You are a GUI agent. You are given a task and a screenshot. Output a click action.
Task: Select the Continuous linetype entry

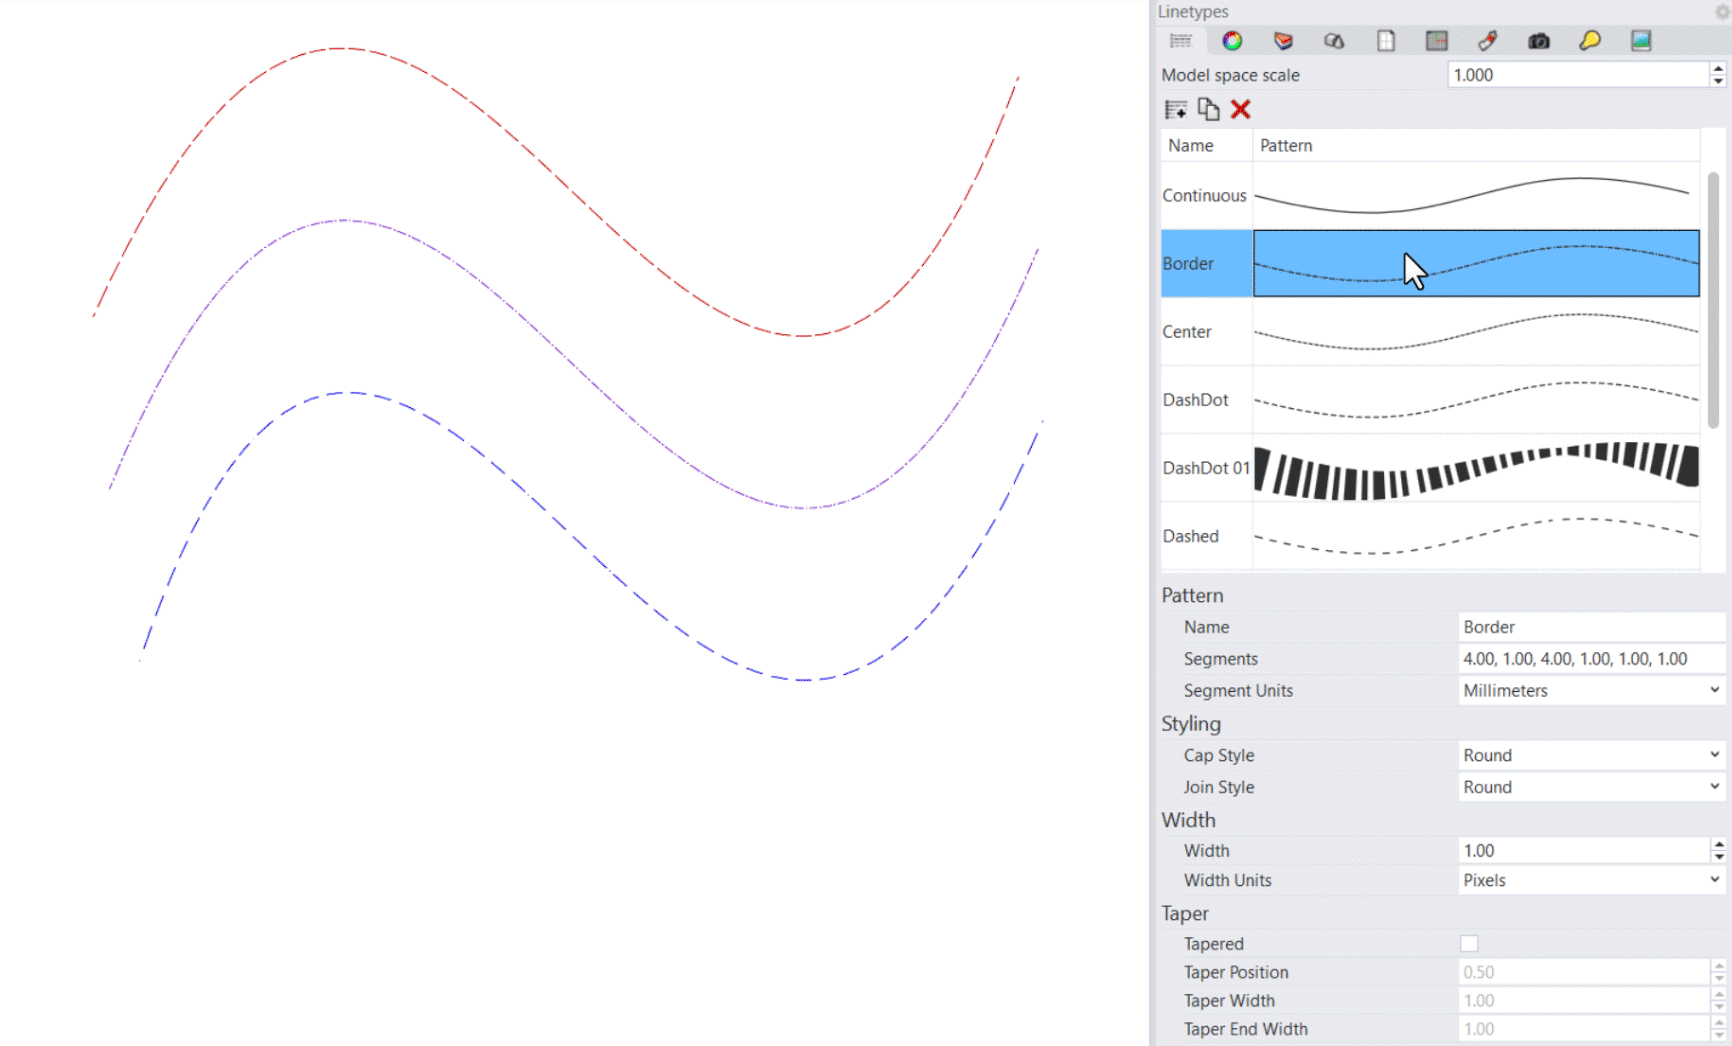[1205, 195]
